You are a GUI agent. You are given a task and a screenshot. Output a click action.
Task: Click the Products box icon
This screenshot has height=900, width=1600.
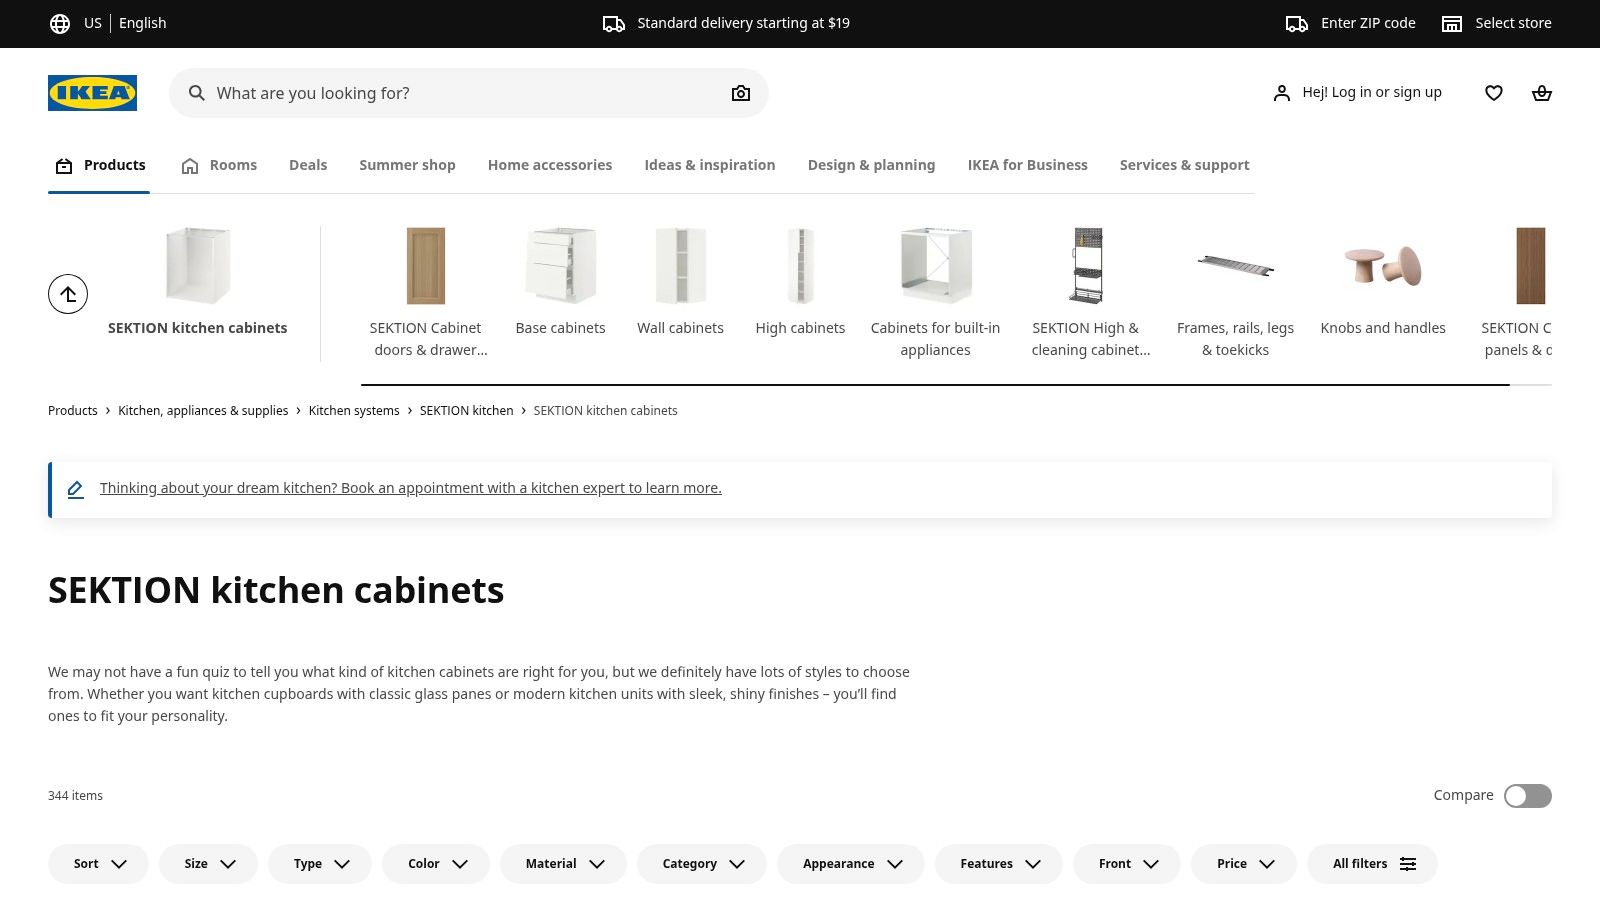coord(64,166)
